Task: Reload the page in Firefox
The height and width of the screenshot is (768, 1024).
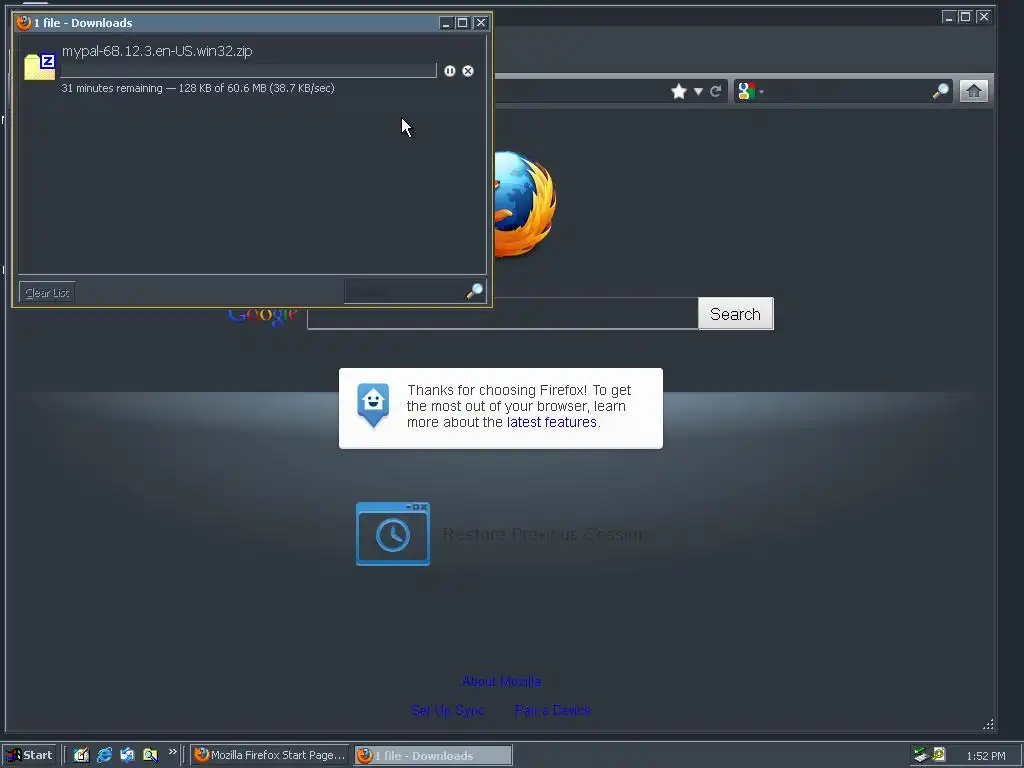Action: tap(716, 91)
